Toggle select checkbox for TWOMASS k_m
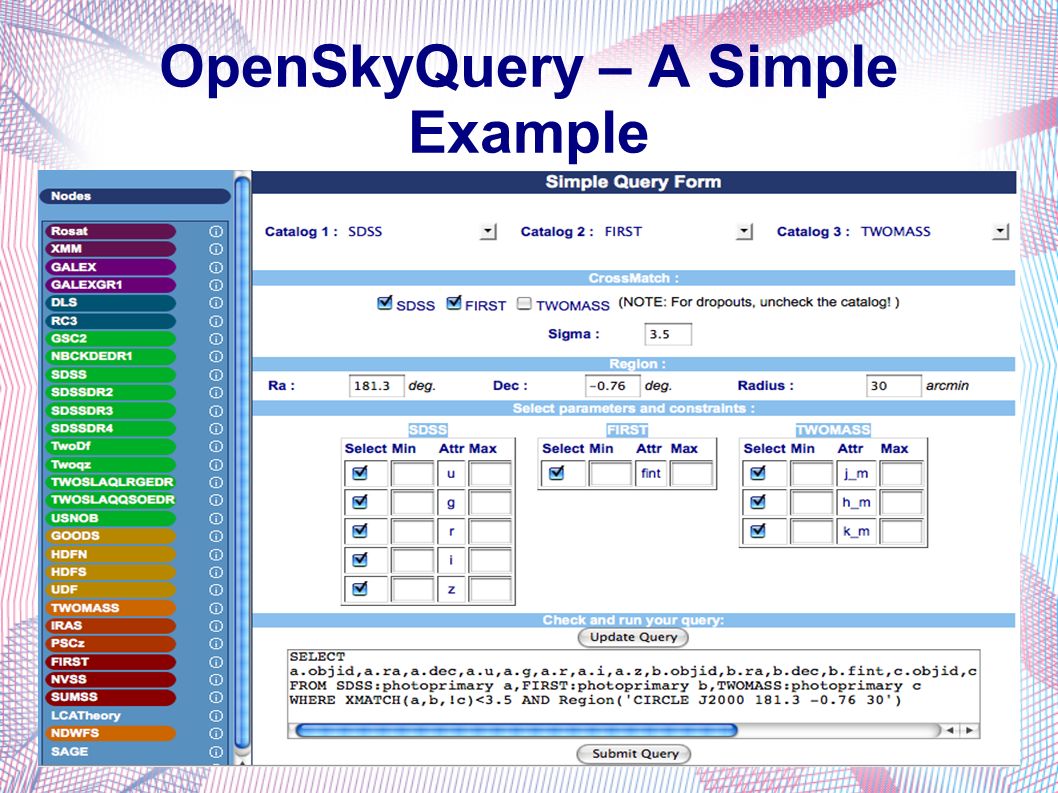This screenshot has height=793, width=1058. (x=758, y=530)
